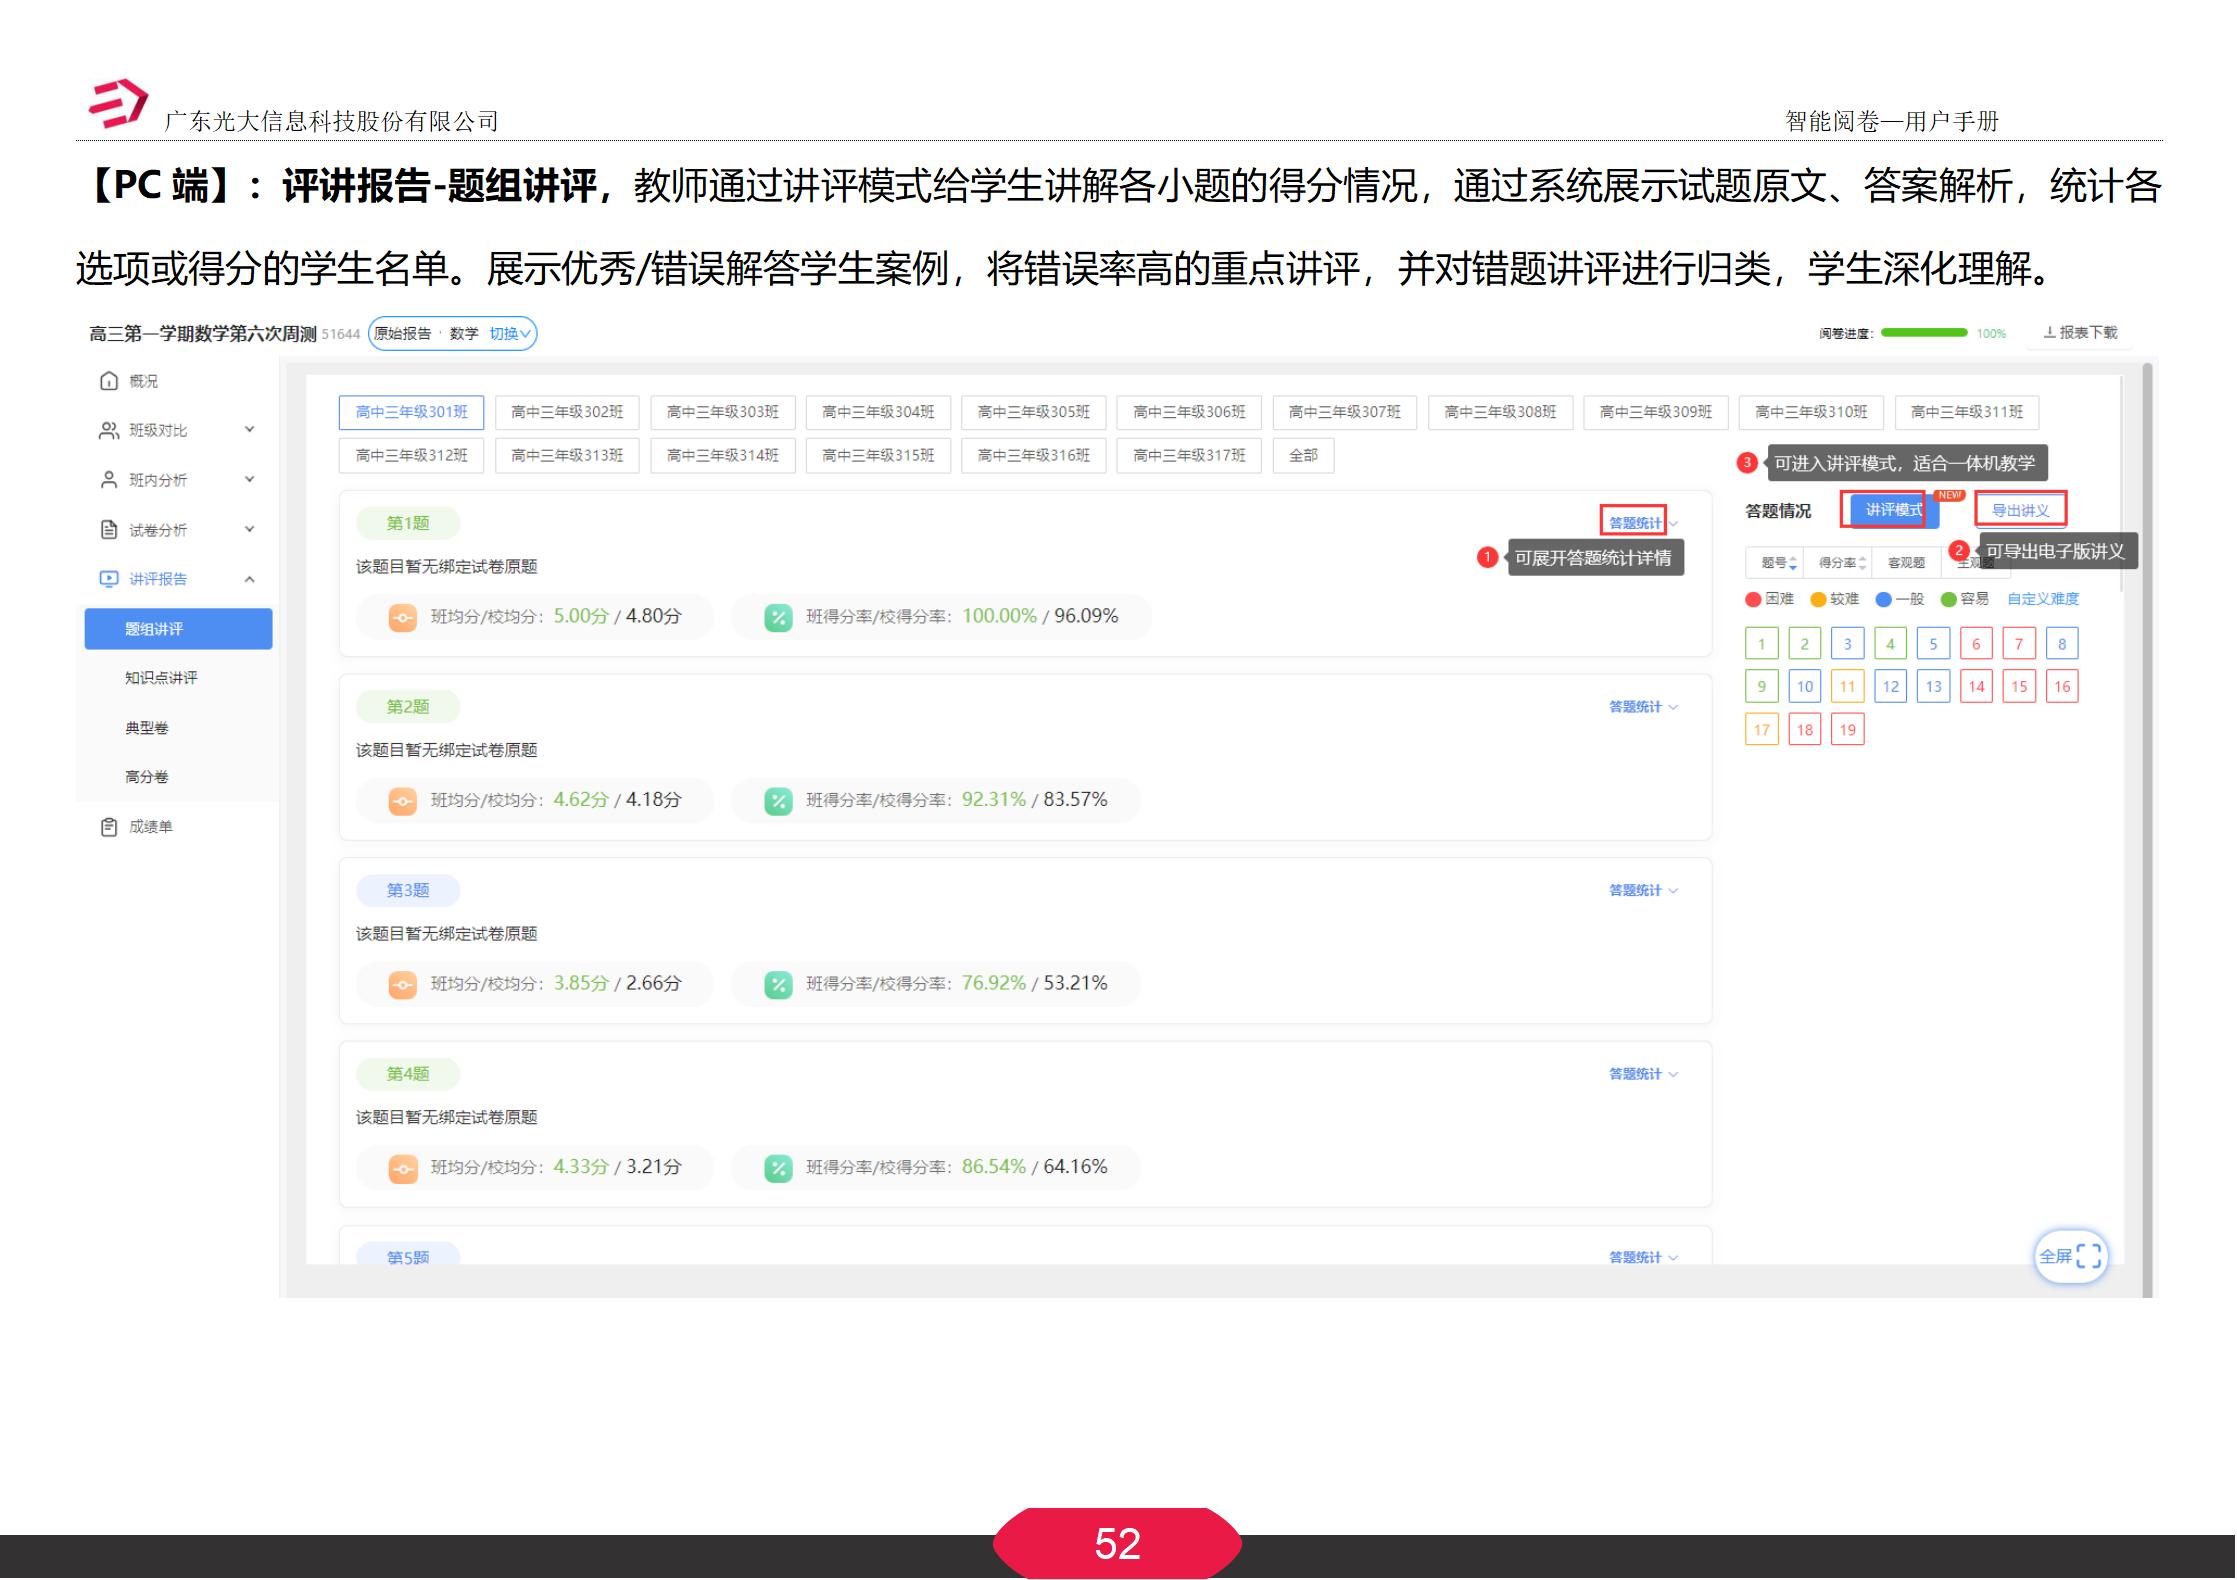Select the 班内分析 person icon

(109, 480)
